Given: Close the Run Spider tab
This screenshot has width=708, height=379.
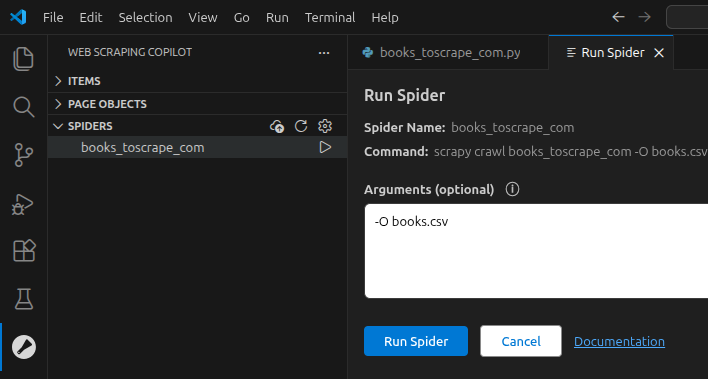Looking at the screenshot, I should pos(659,53).
